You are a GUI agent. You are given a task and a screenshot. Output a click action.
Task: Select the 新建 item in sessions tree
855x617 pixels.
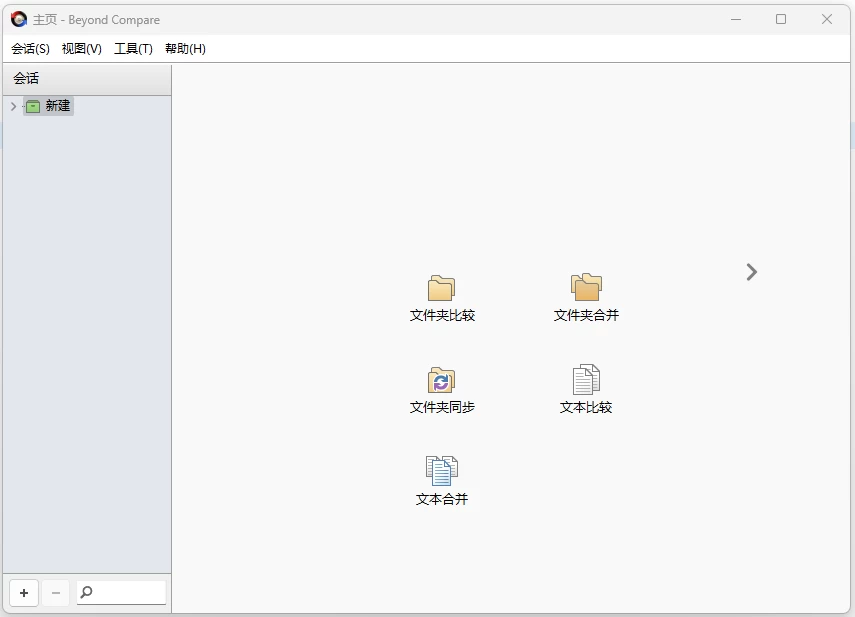[58, 106]
